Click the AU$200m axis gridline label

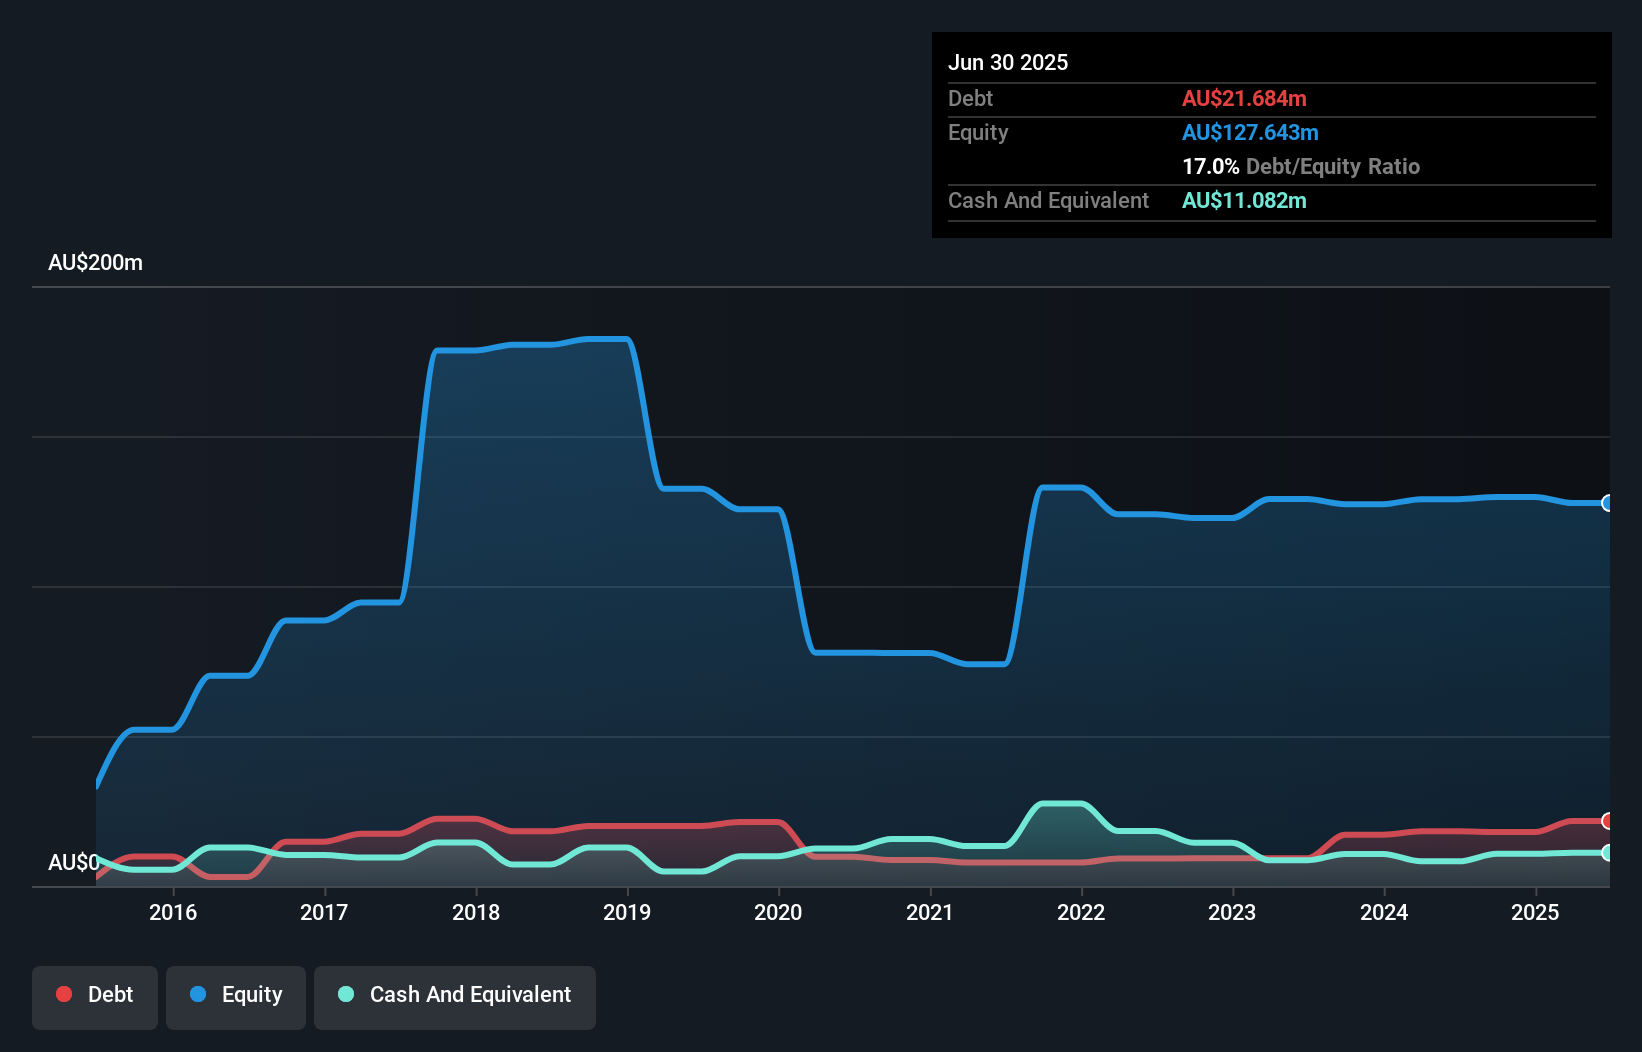coord(96,262)
